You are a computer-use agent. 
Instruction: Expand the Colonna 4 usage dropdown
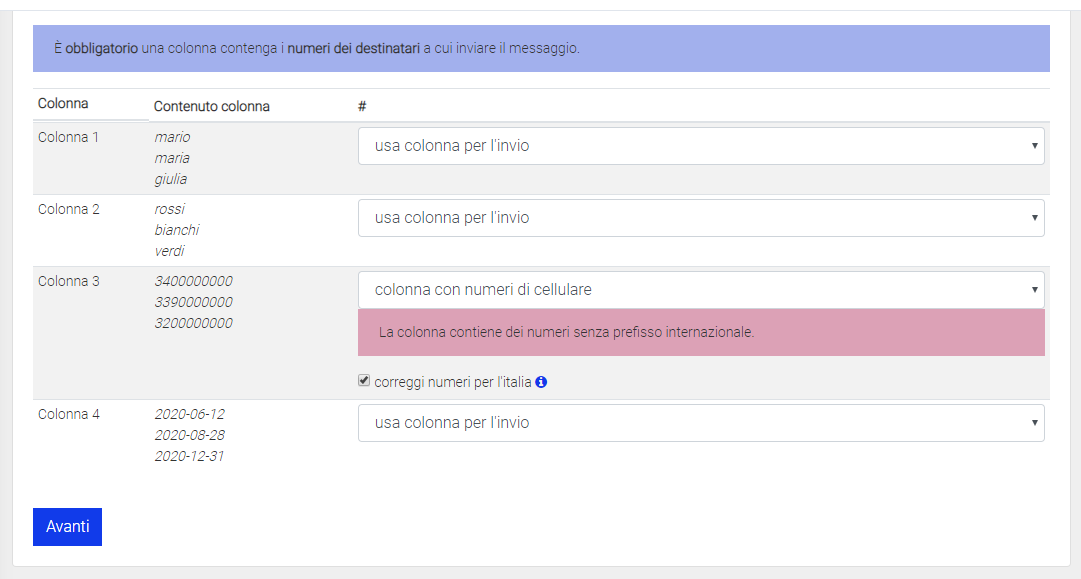click(x=700, y=423)
